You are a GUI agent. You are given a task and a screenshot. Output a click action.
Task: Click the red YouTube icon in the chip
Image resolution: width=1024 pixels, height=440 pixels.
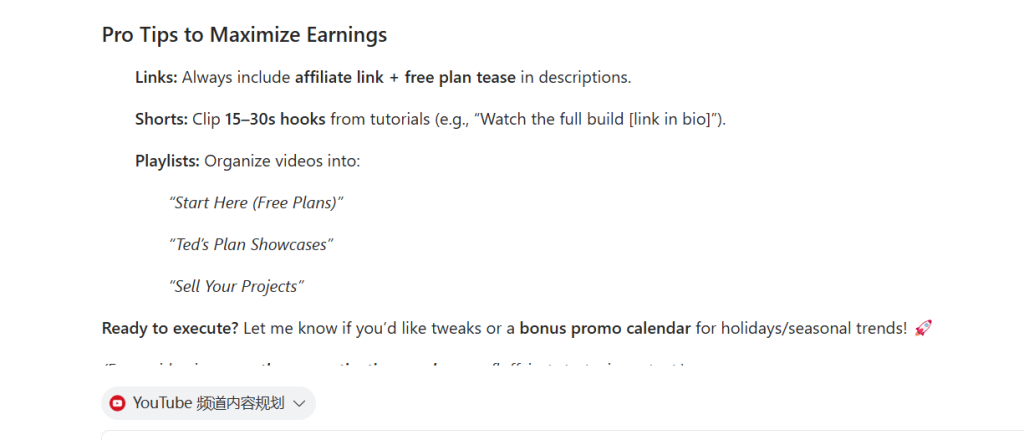click(118, 403)
